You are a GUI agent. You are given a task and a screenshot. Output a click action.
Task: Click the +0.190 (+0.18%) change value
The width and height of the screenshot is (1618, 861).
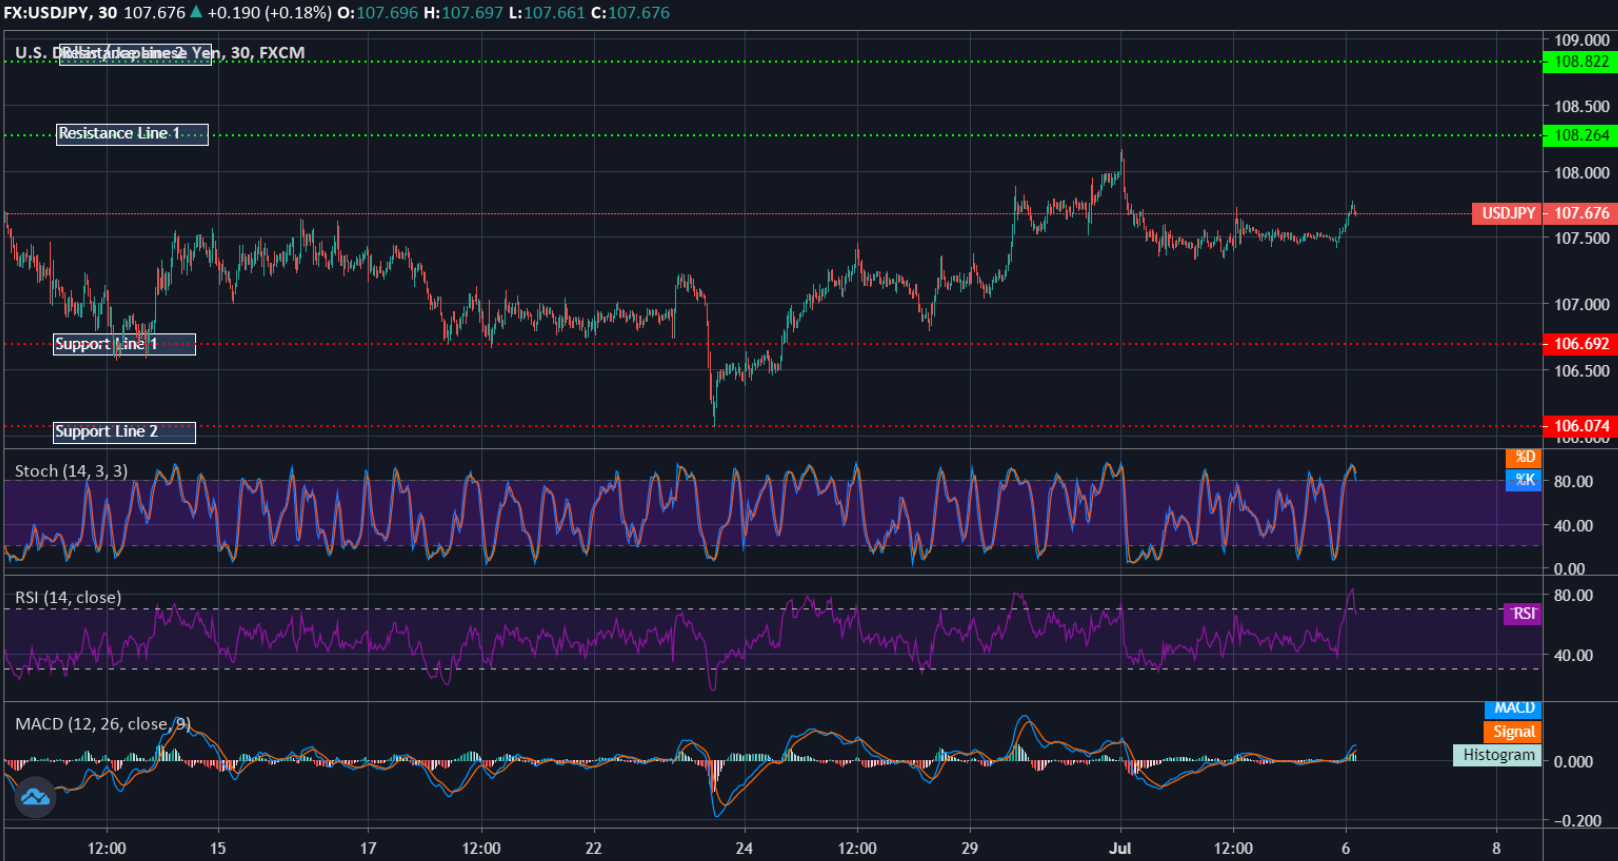[x=269, y=13]
